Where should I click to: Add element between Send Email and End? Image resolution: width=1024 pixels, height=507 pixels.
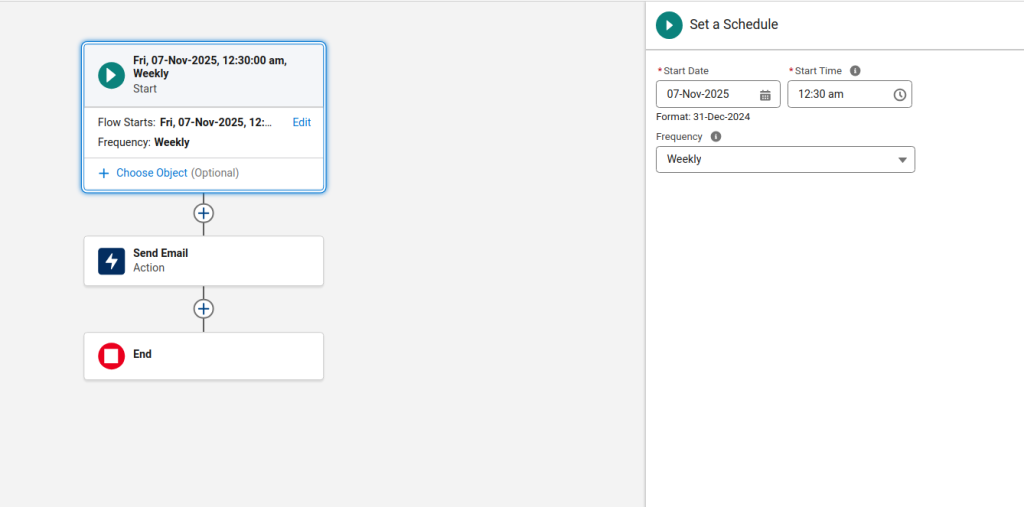(x=204, y=308)
